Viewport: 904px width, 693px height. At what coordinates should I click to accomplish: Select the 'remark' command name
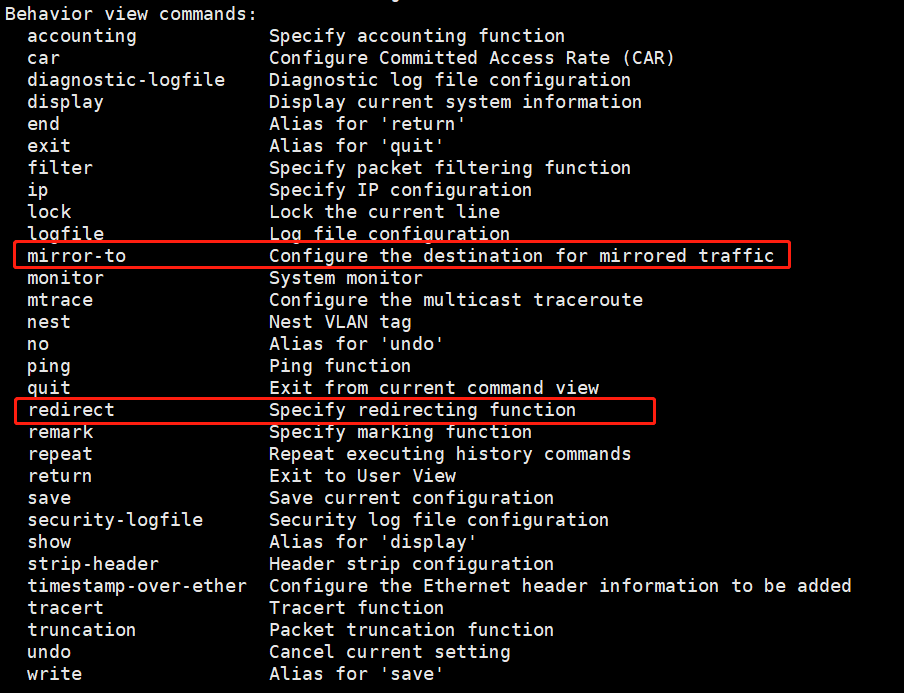point(60,432)
